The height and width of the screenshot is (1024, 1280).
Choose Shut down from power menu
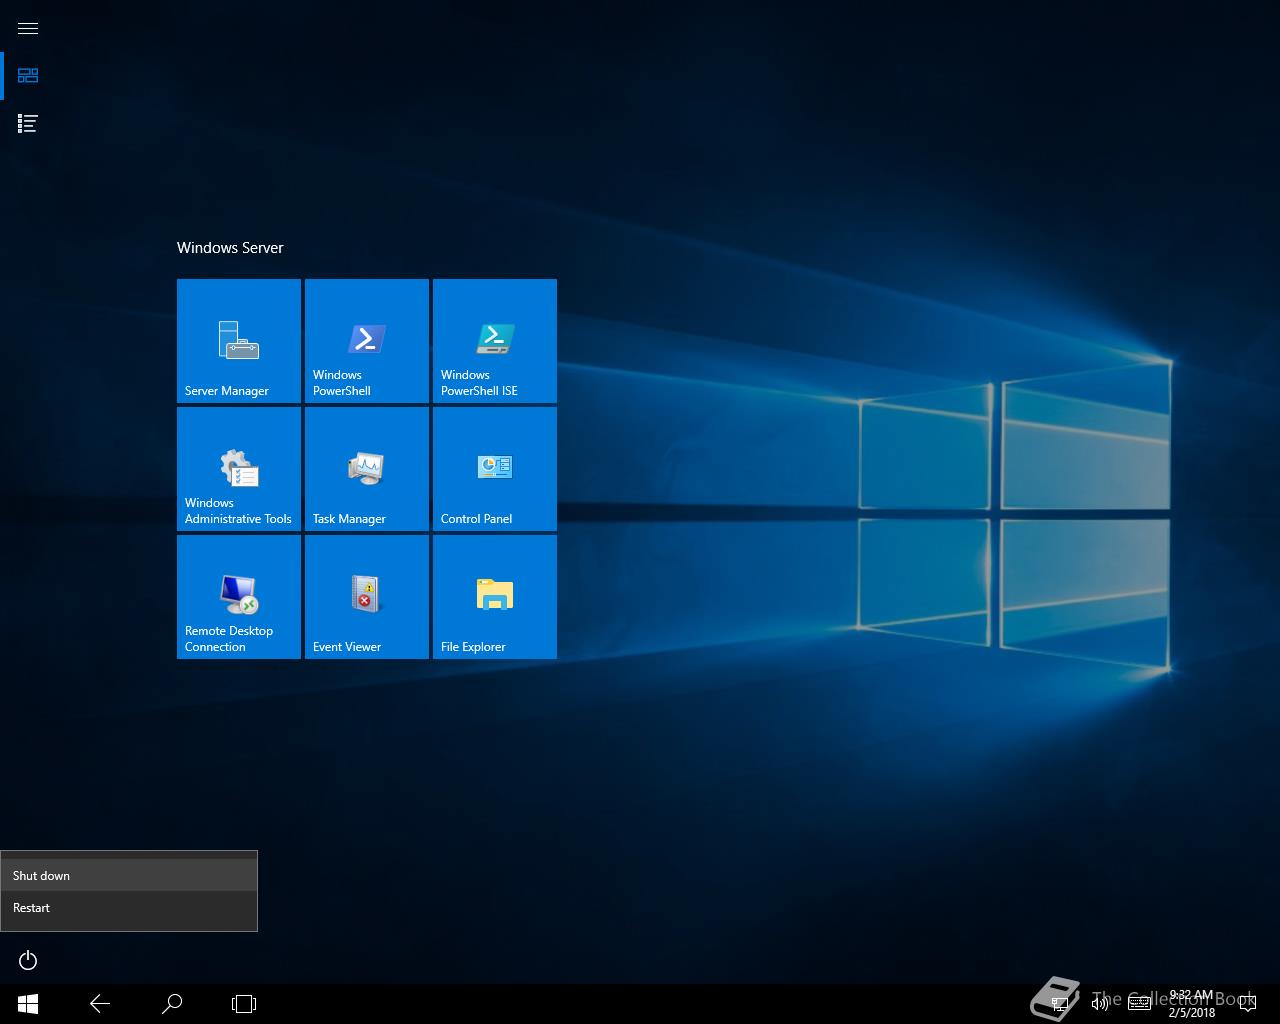[x=129, y=875]
